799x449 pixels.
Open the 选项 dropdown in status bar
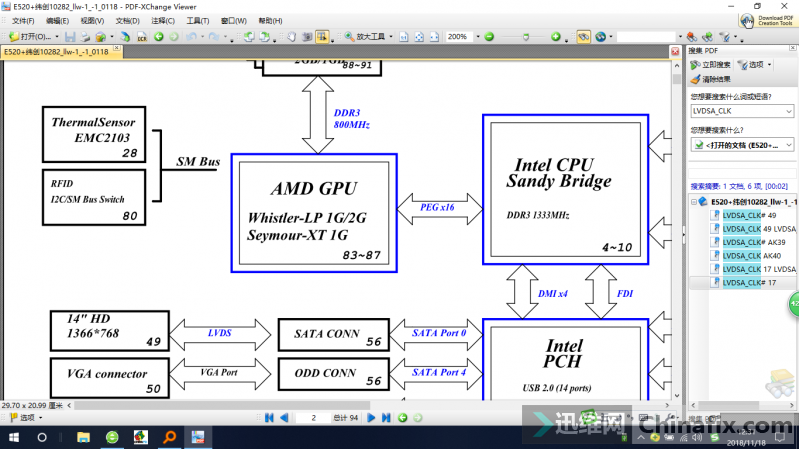pos(26,418)
